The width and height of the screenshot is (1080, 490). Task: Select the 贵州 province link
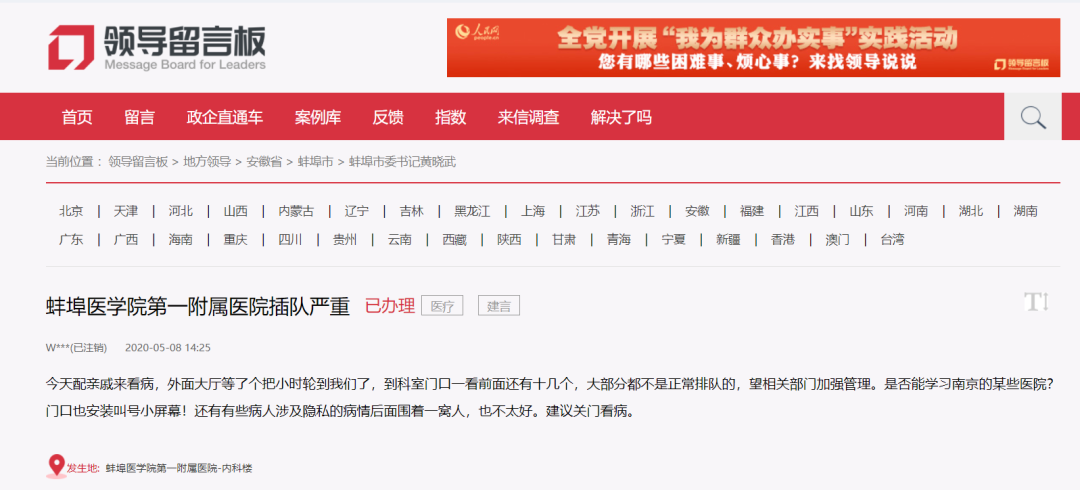(344, 240)
